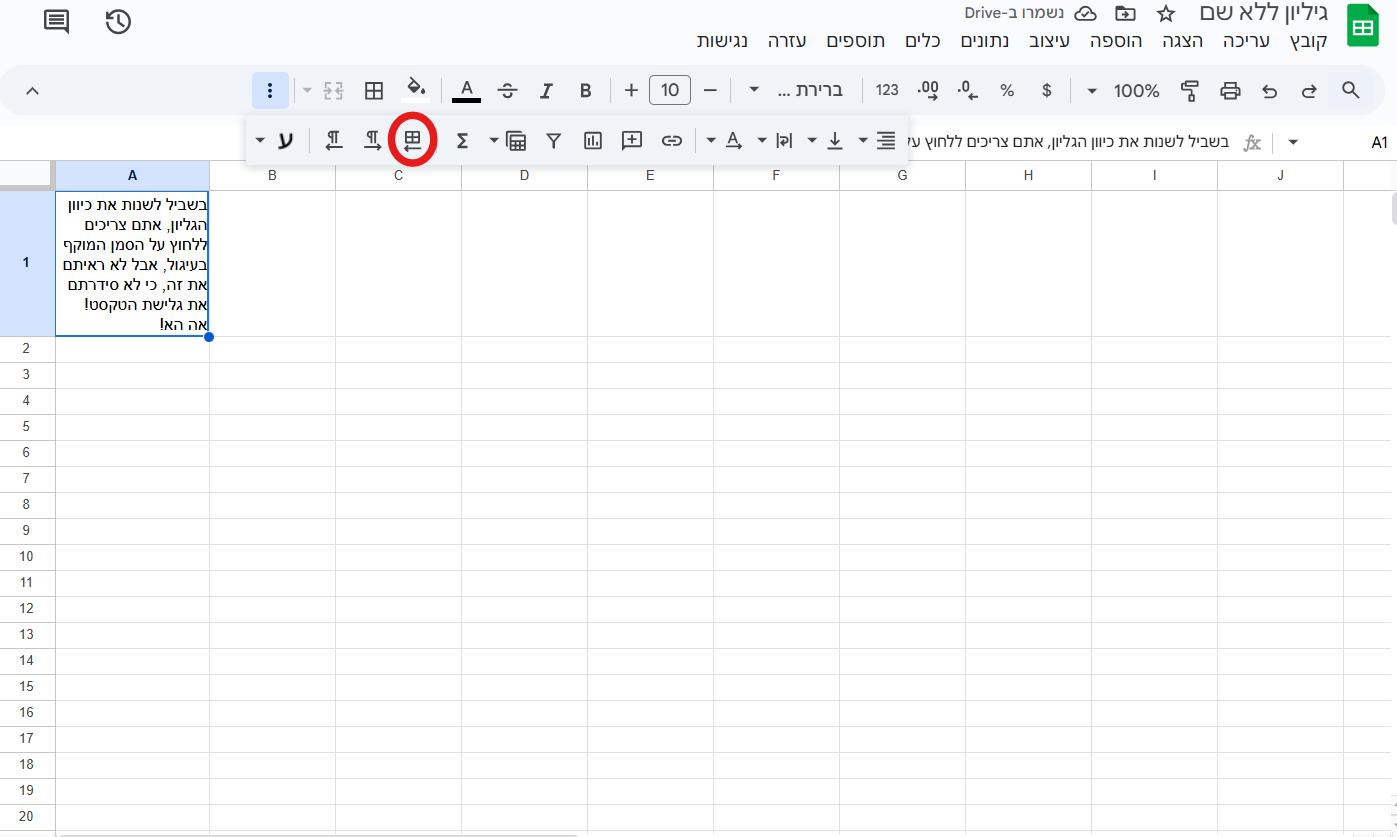Click the font size field showing 10
Screen dimensions: 1397x837
670,91
